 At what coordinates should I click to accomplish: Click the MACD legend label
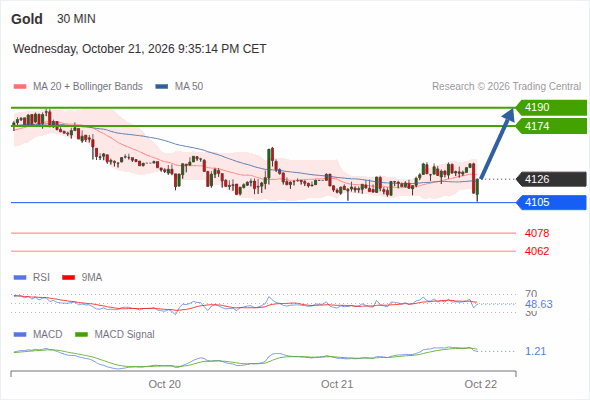(x=48, y=334)
